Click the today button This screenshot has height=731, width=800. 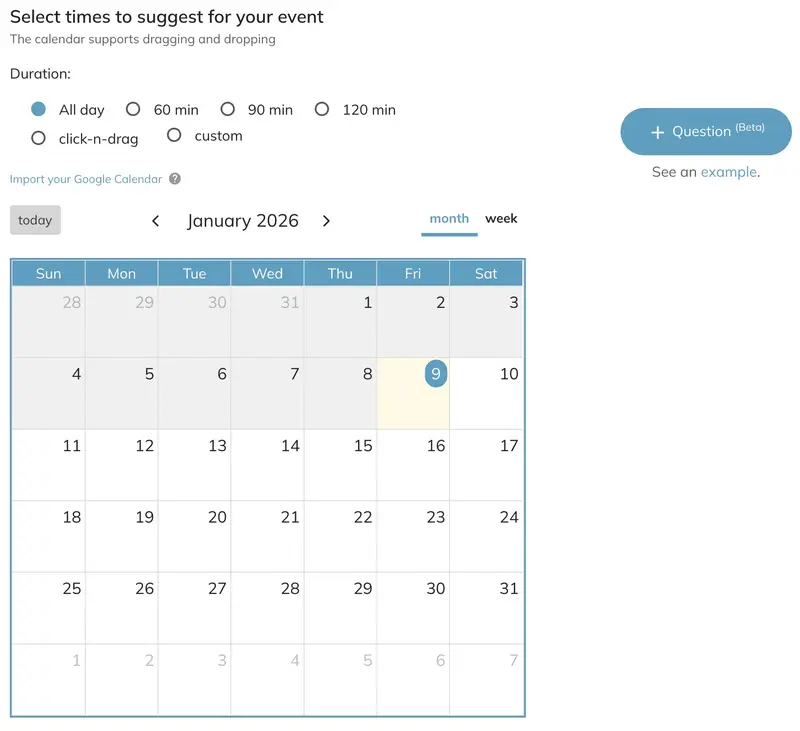[x=35, y=220]
